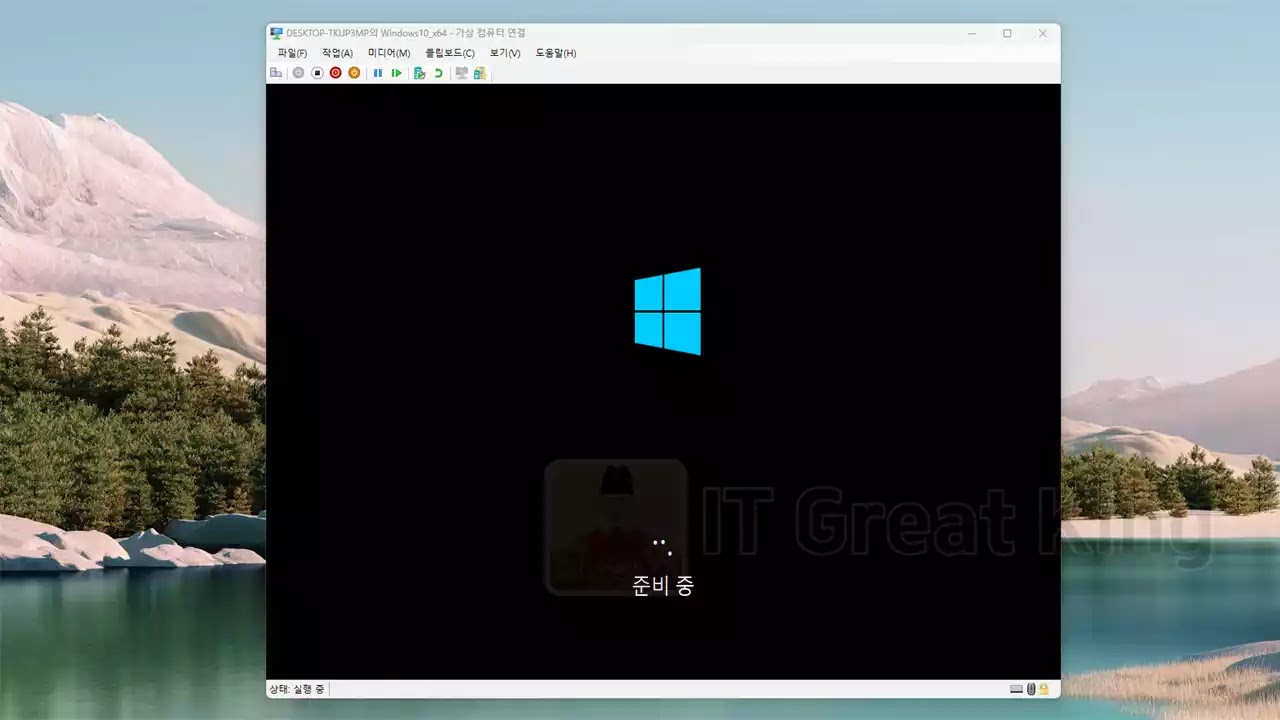
Task: Create a checkpoint from toolbar icon
Action: pos(420,73)
